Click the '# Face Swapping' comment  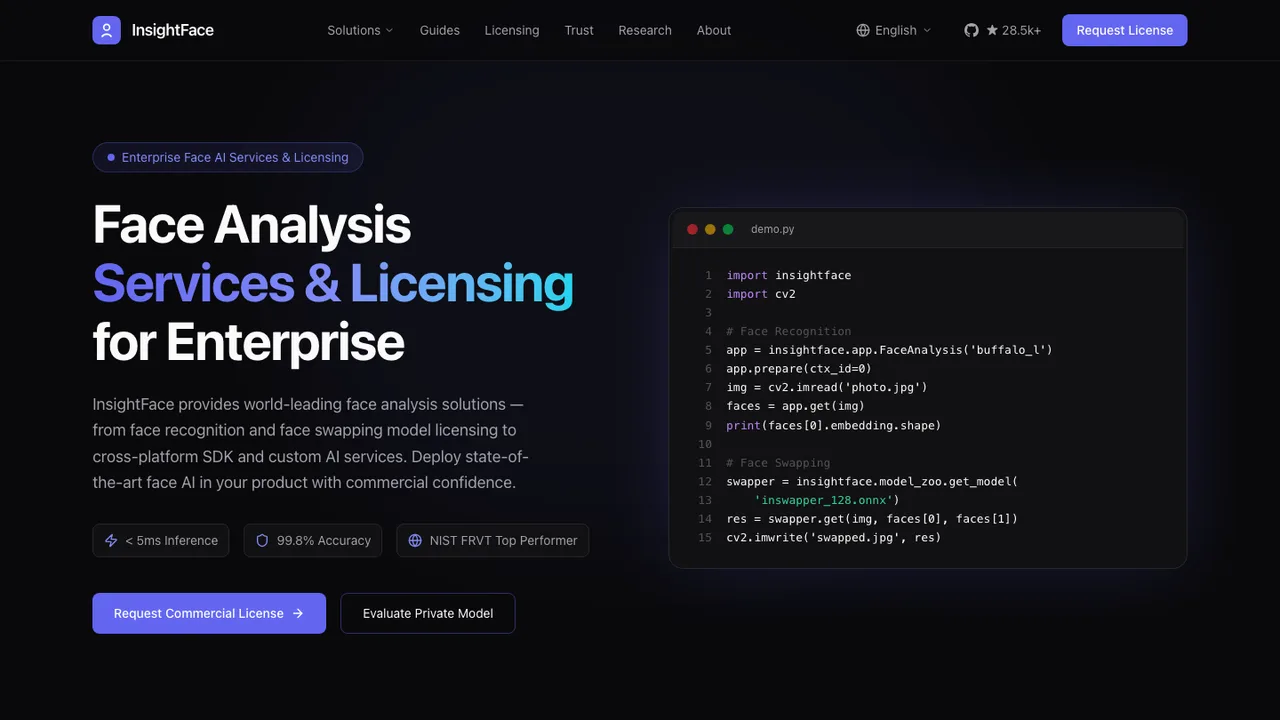tap(779, 463)
